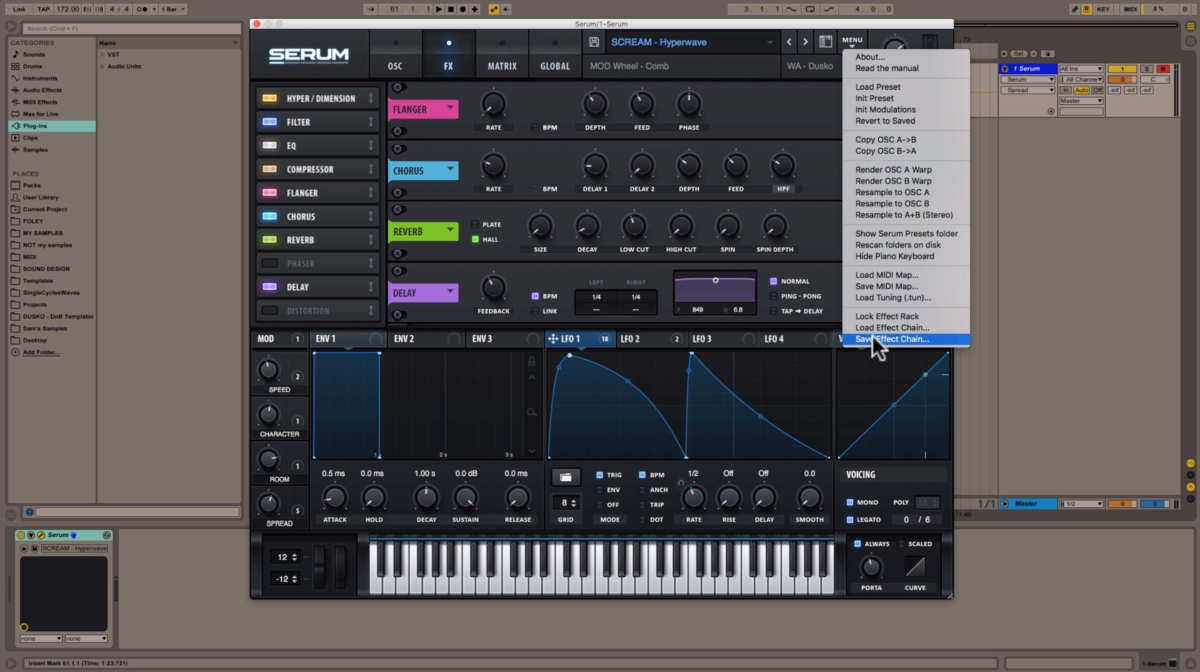Go to next preset with right arrow
The width and height of the screenshot is (1200, 672).
(806, 42)
